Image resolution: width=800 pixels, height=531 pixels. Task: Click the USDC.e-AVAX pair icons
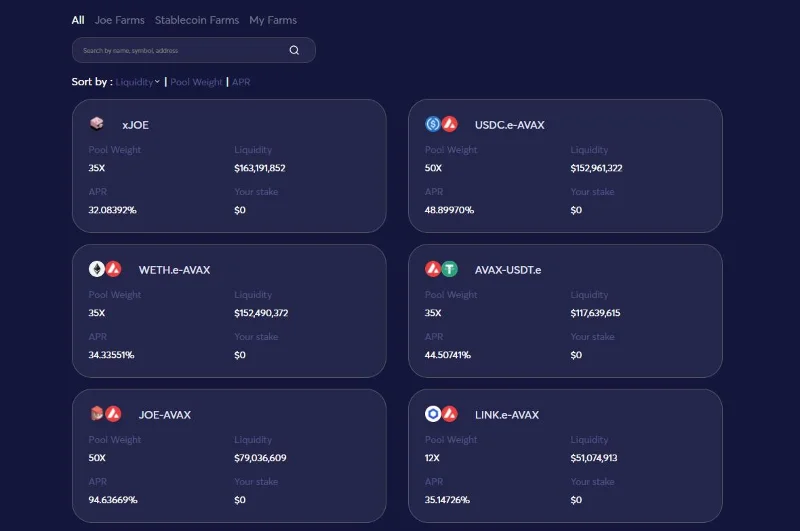[x=441, y=124]
